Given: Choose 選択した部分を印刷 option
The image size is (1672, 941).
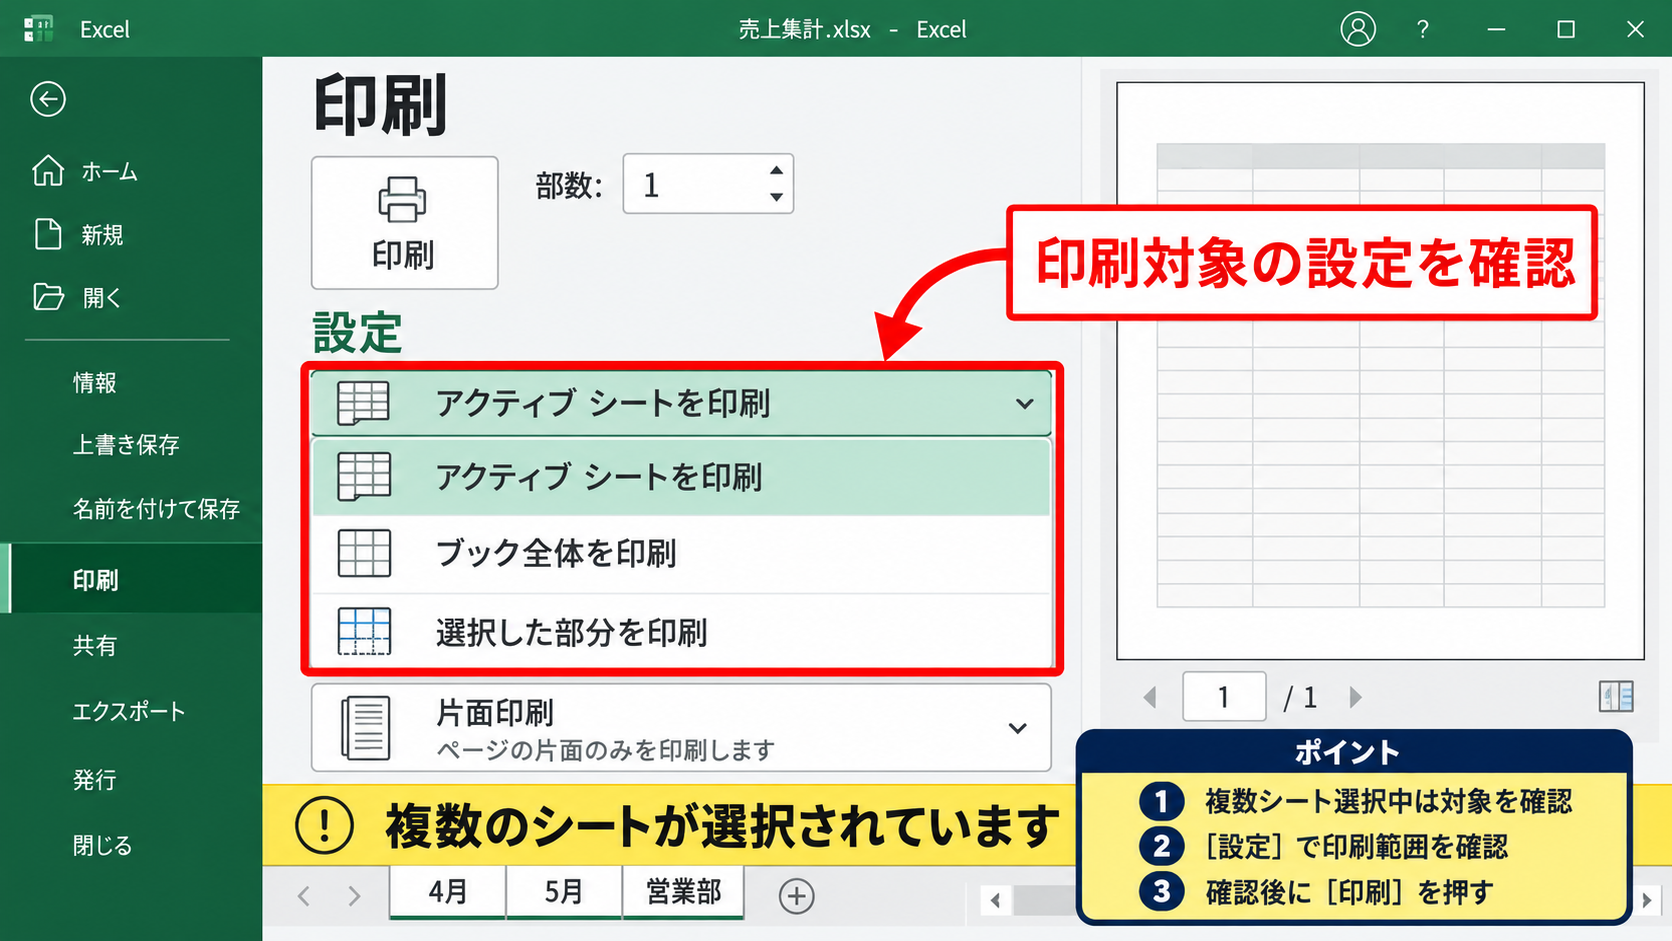Looking at the screenshot, I should tap(681, 632).
